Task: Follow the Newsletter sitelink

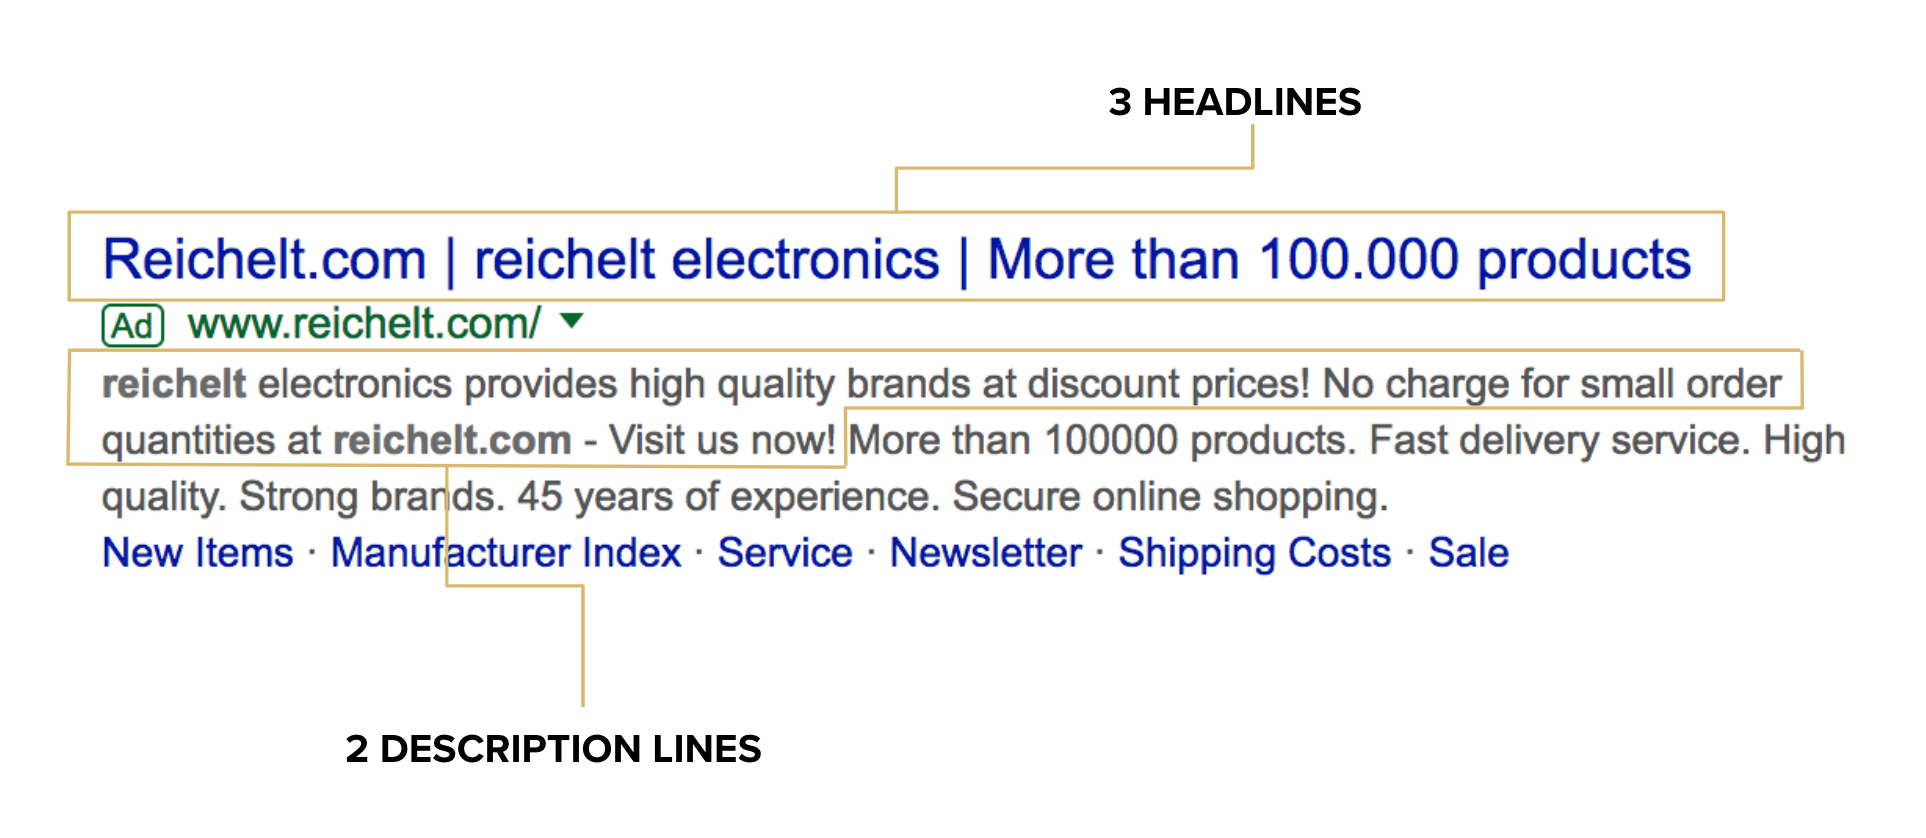Action: [986, 553]
